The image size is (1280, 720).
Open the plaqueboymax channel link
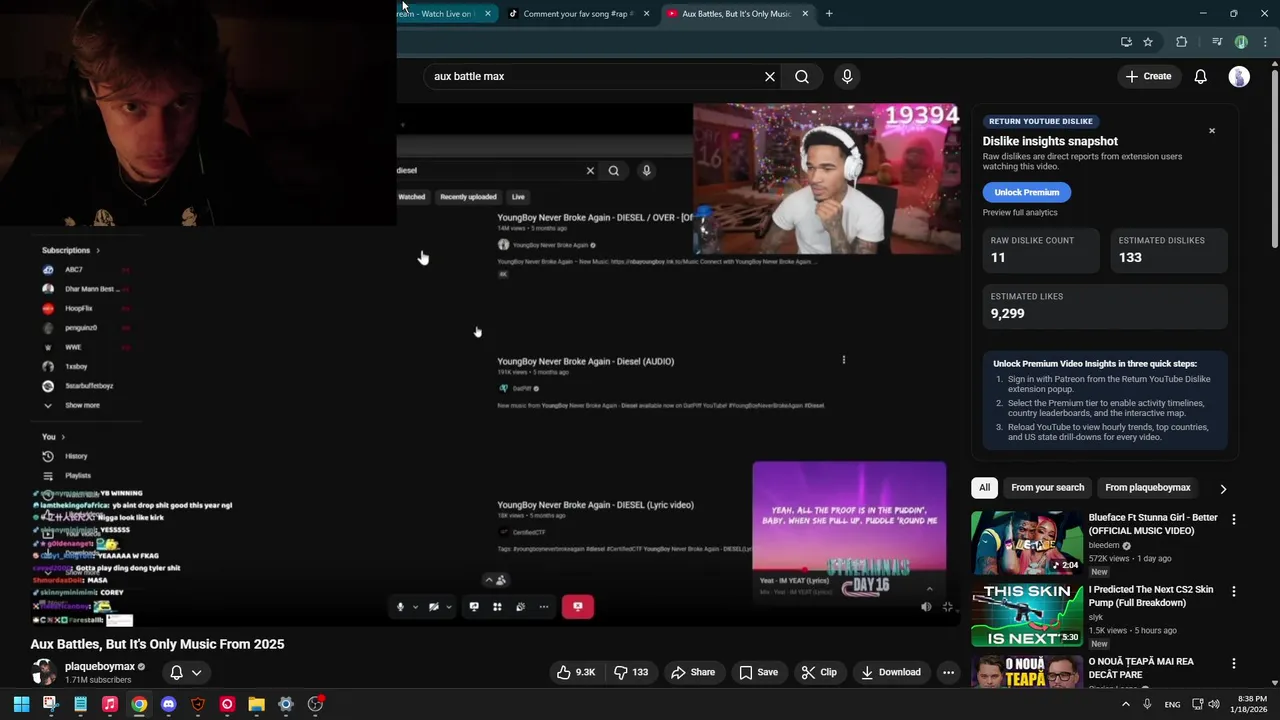click(x=100, y=666)
